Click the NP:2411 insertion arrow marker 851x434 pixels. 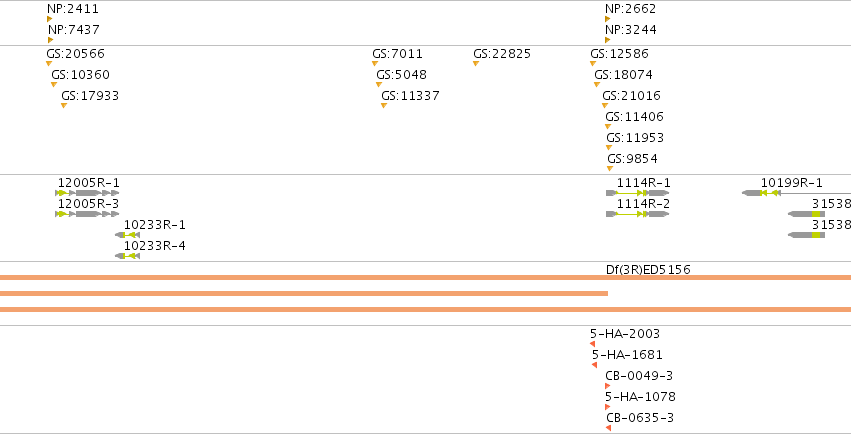[49, 19]
